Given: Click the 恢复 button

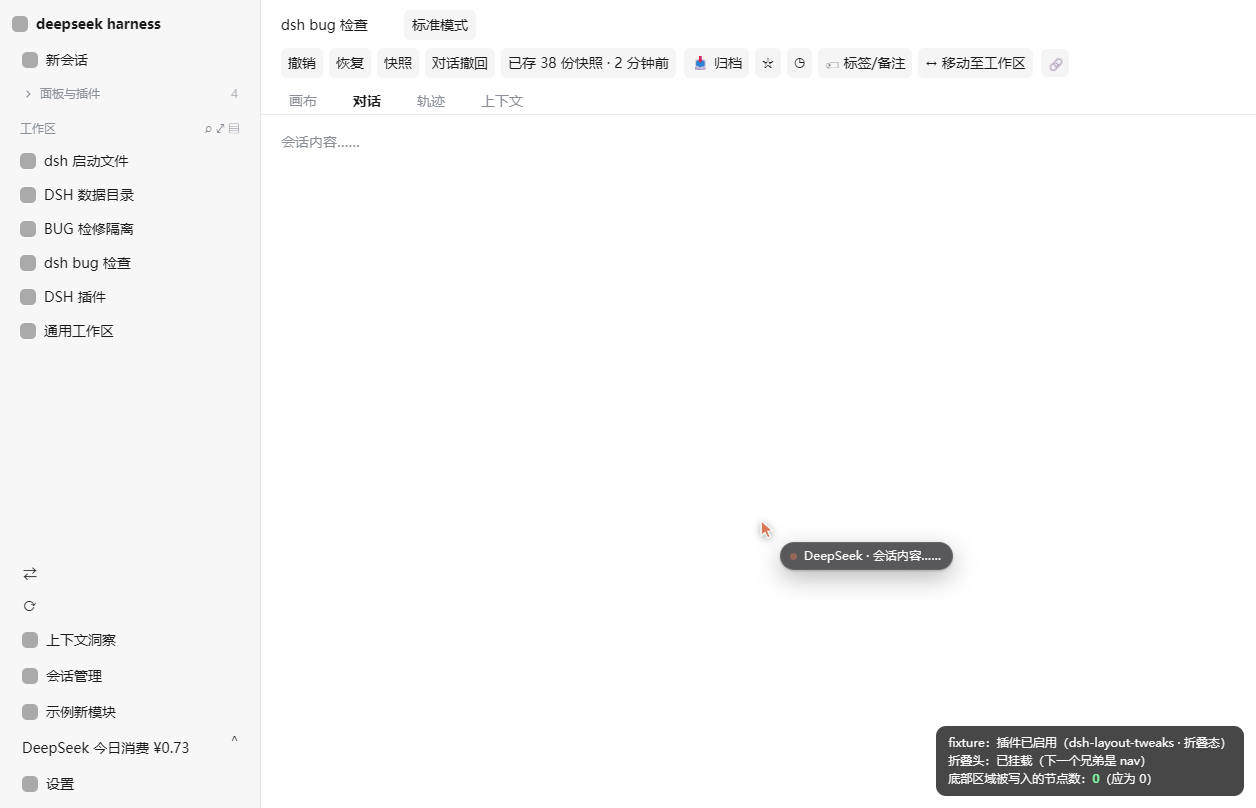Looking at the screenshot, I should [x=350, y=63].
